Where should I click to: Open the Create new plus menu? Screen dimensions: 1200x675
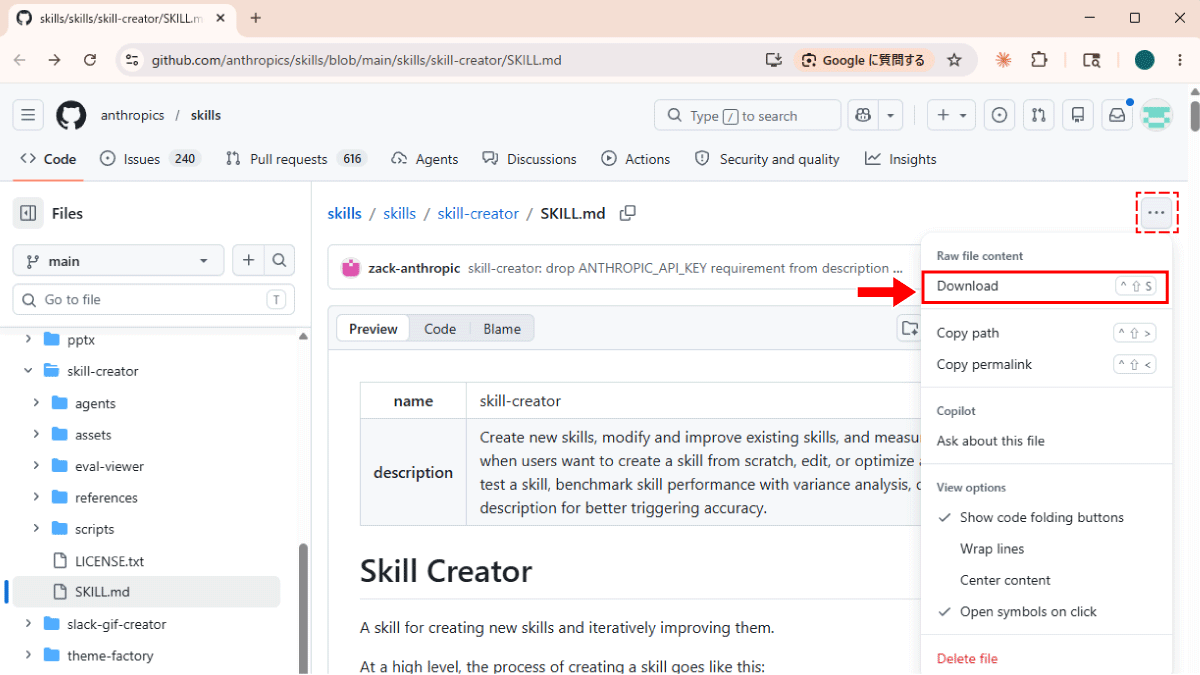click(x=951, y=115)
